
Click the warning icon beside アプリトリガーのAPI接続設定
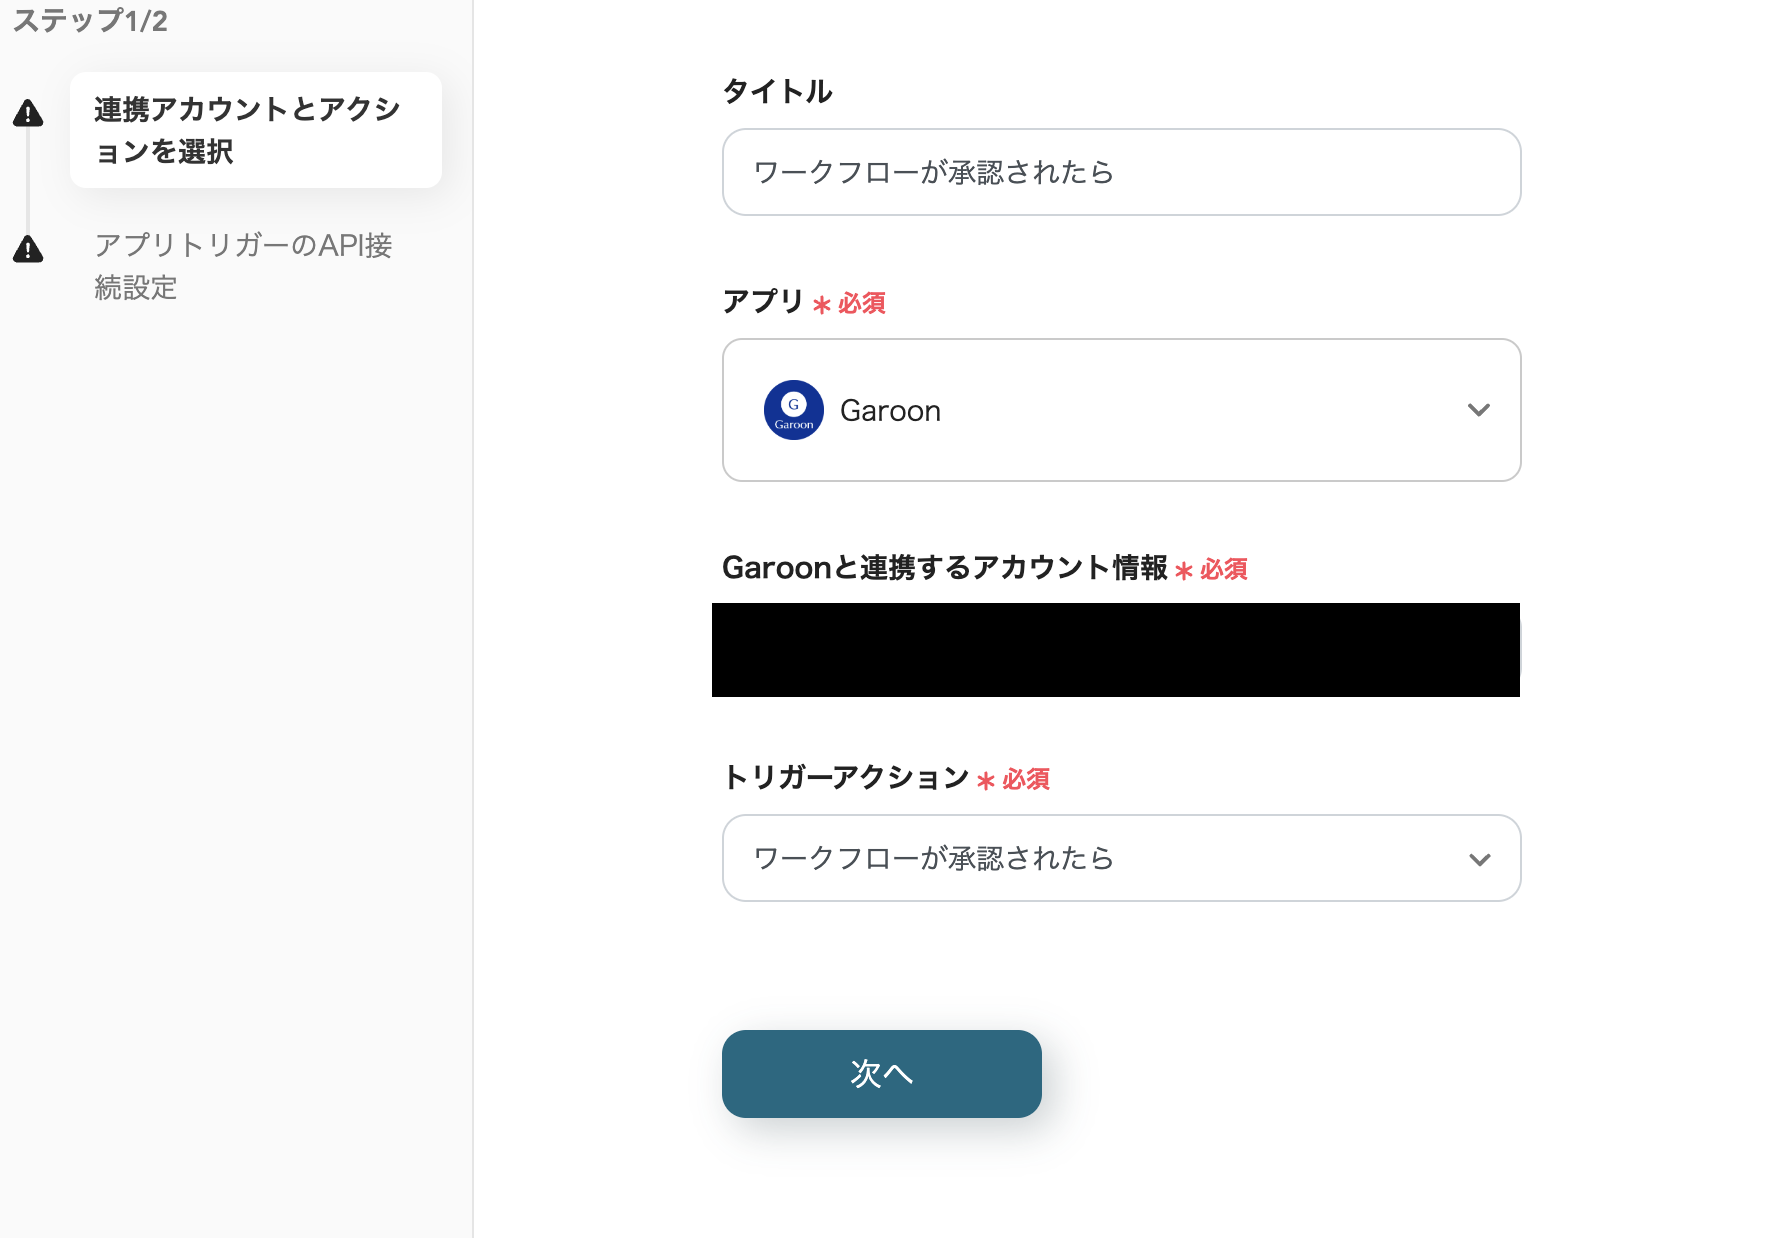tap(28, 249)
